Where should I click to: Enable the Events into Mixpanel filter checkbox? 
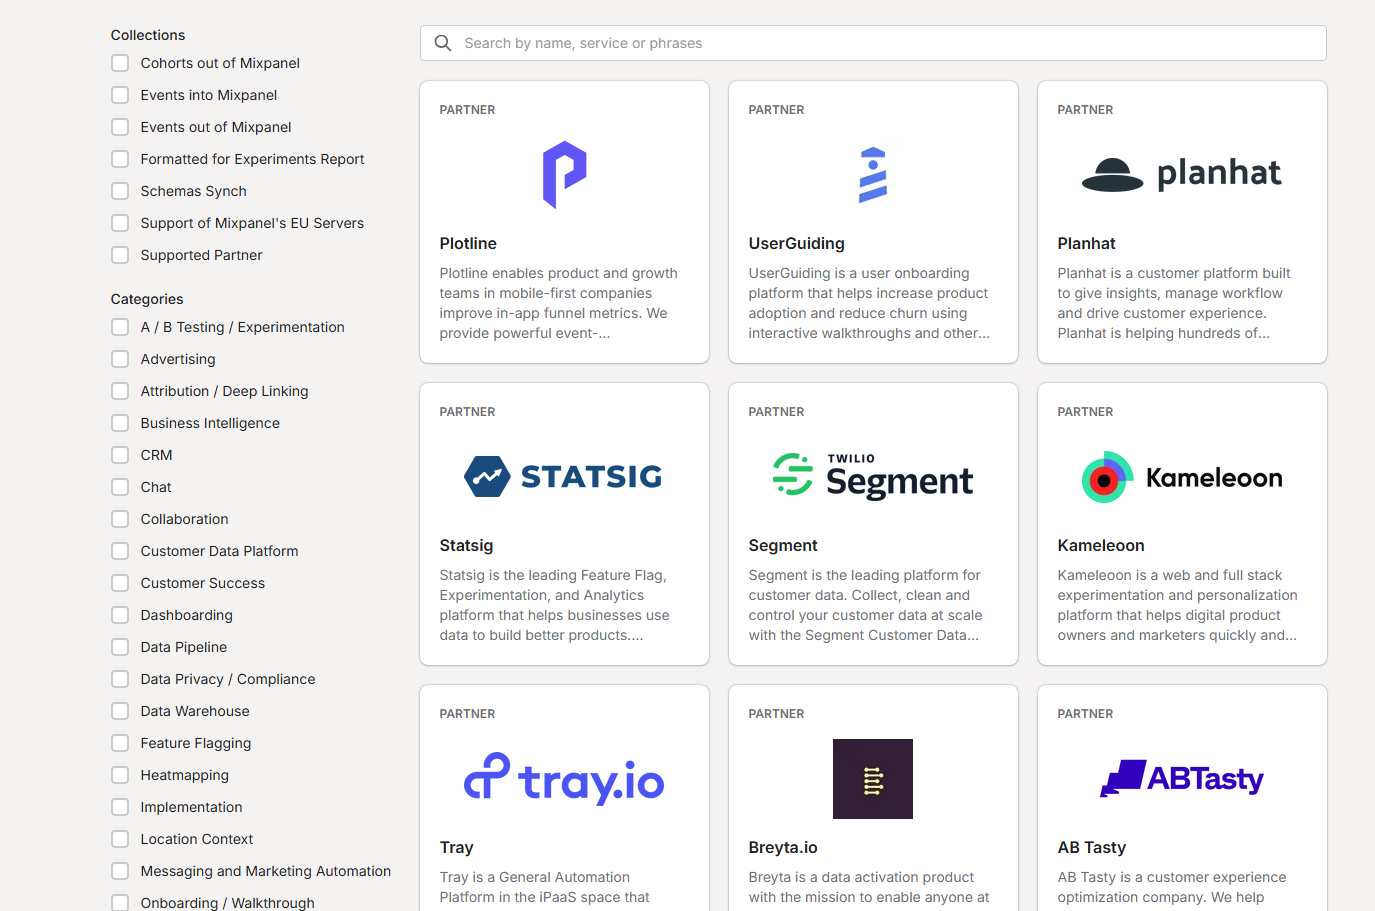120,95
